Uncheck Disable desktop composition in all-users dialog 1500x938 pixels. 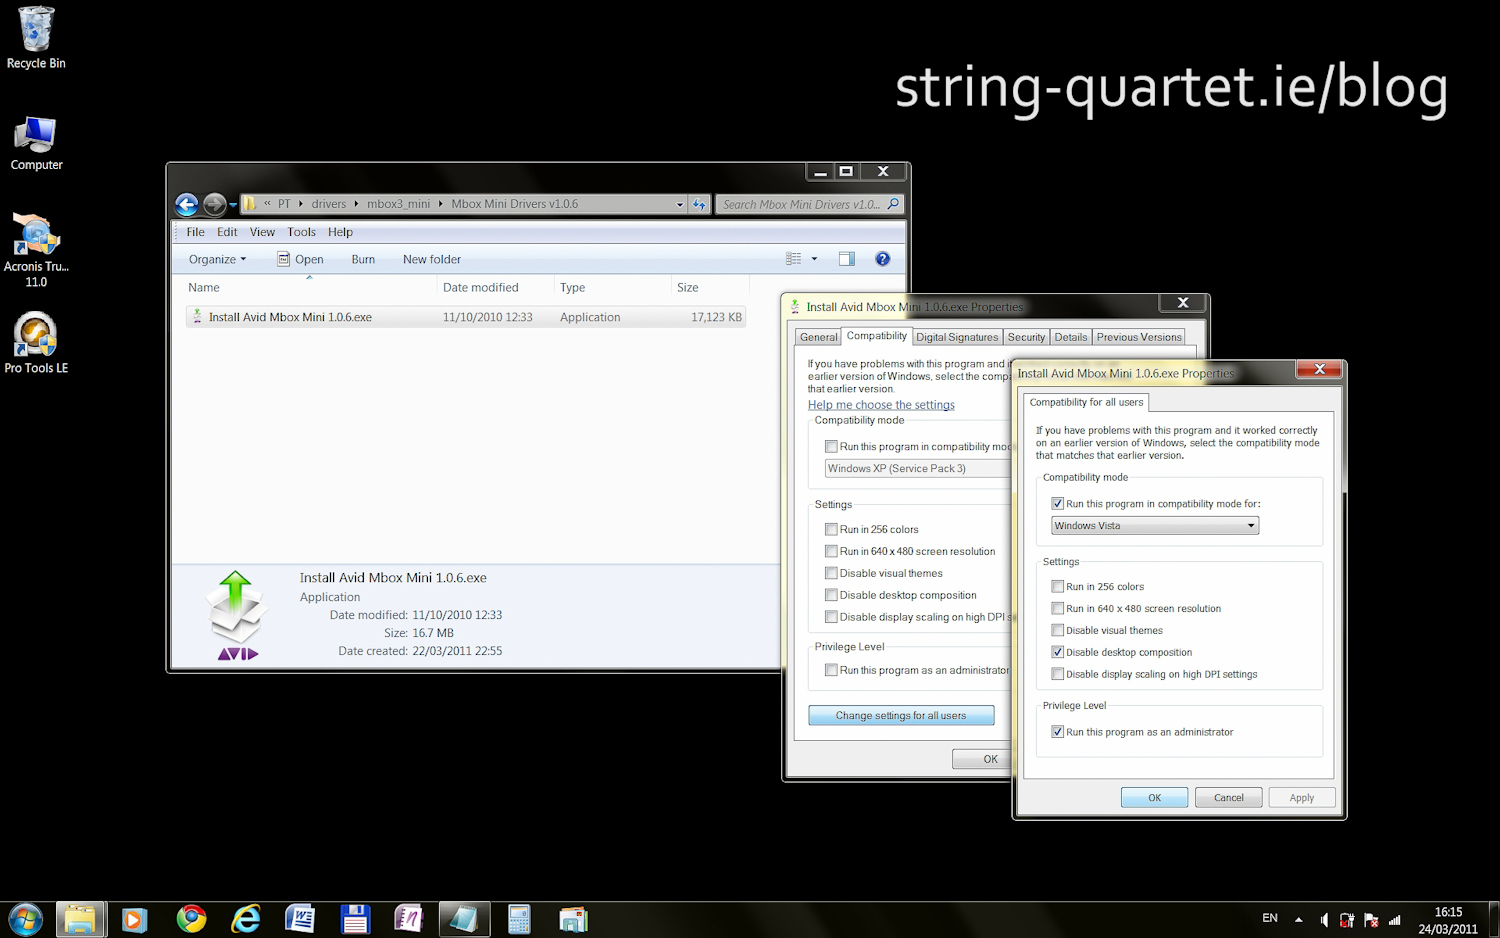pyautogui.click(x=1057, y=652)
